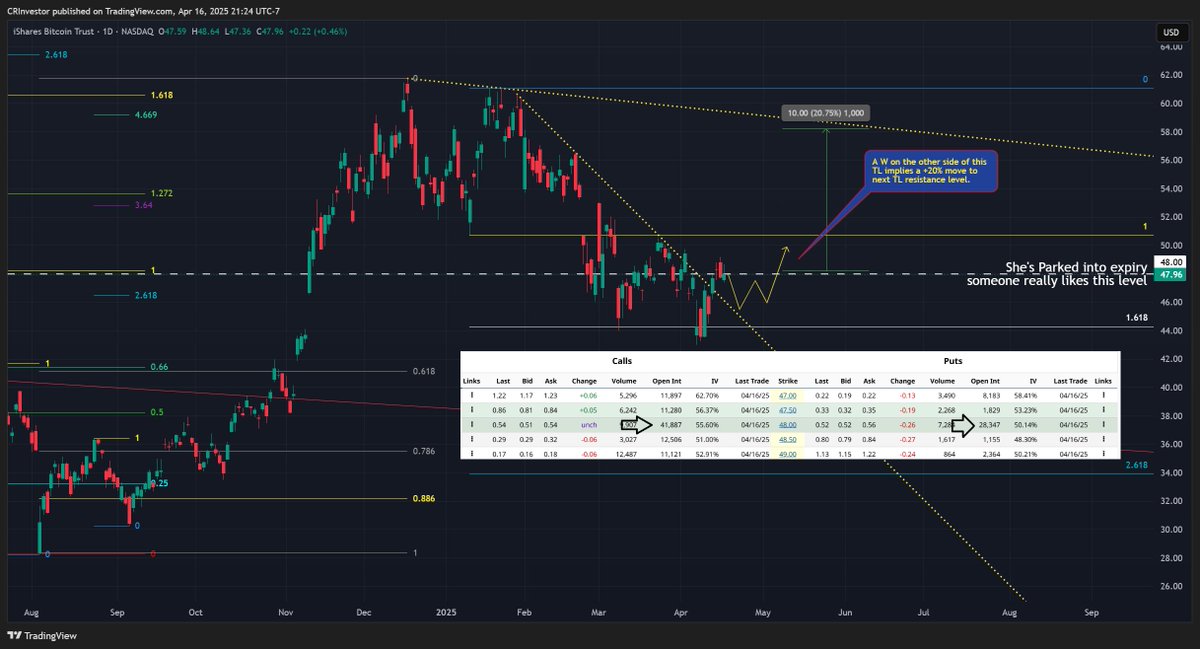Click the Dec label on time axis
The height and width of the screenshot is (649, 1200).
coord(363,611)
